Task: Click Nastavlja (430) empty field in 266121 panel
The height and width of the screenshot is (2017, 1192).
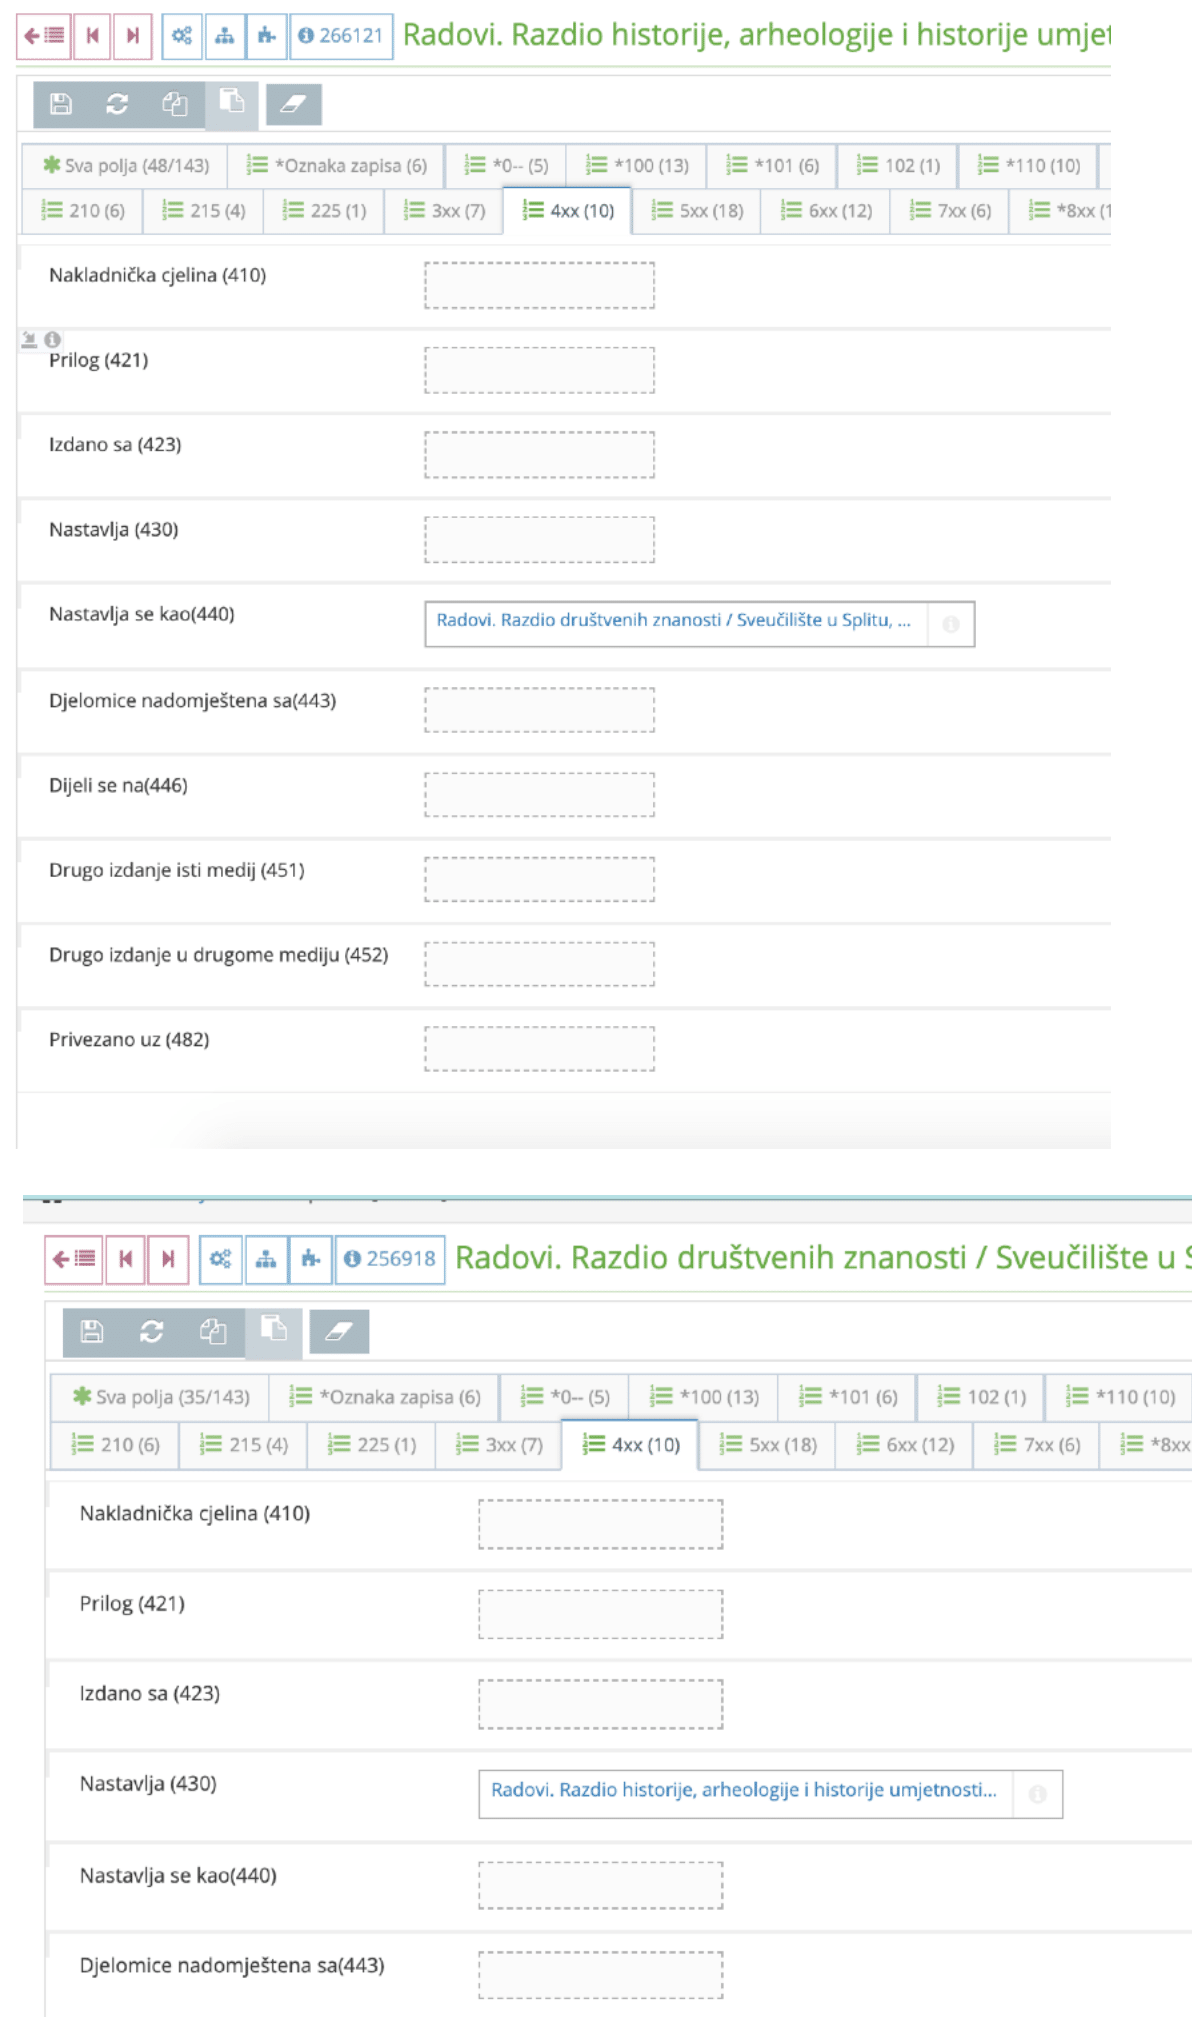Action: click(x=539, y=540)
